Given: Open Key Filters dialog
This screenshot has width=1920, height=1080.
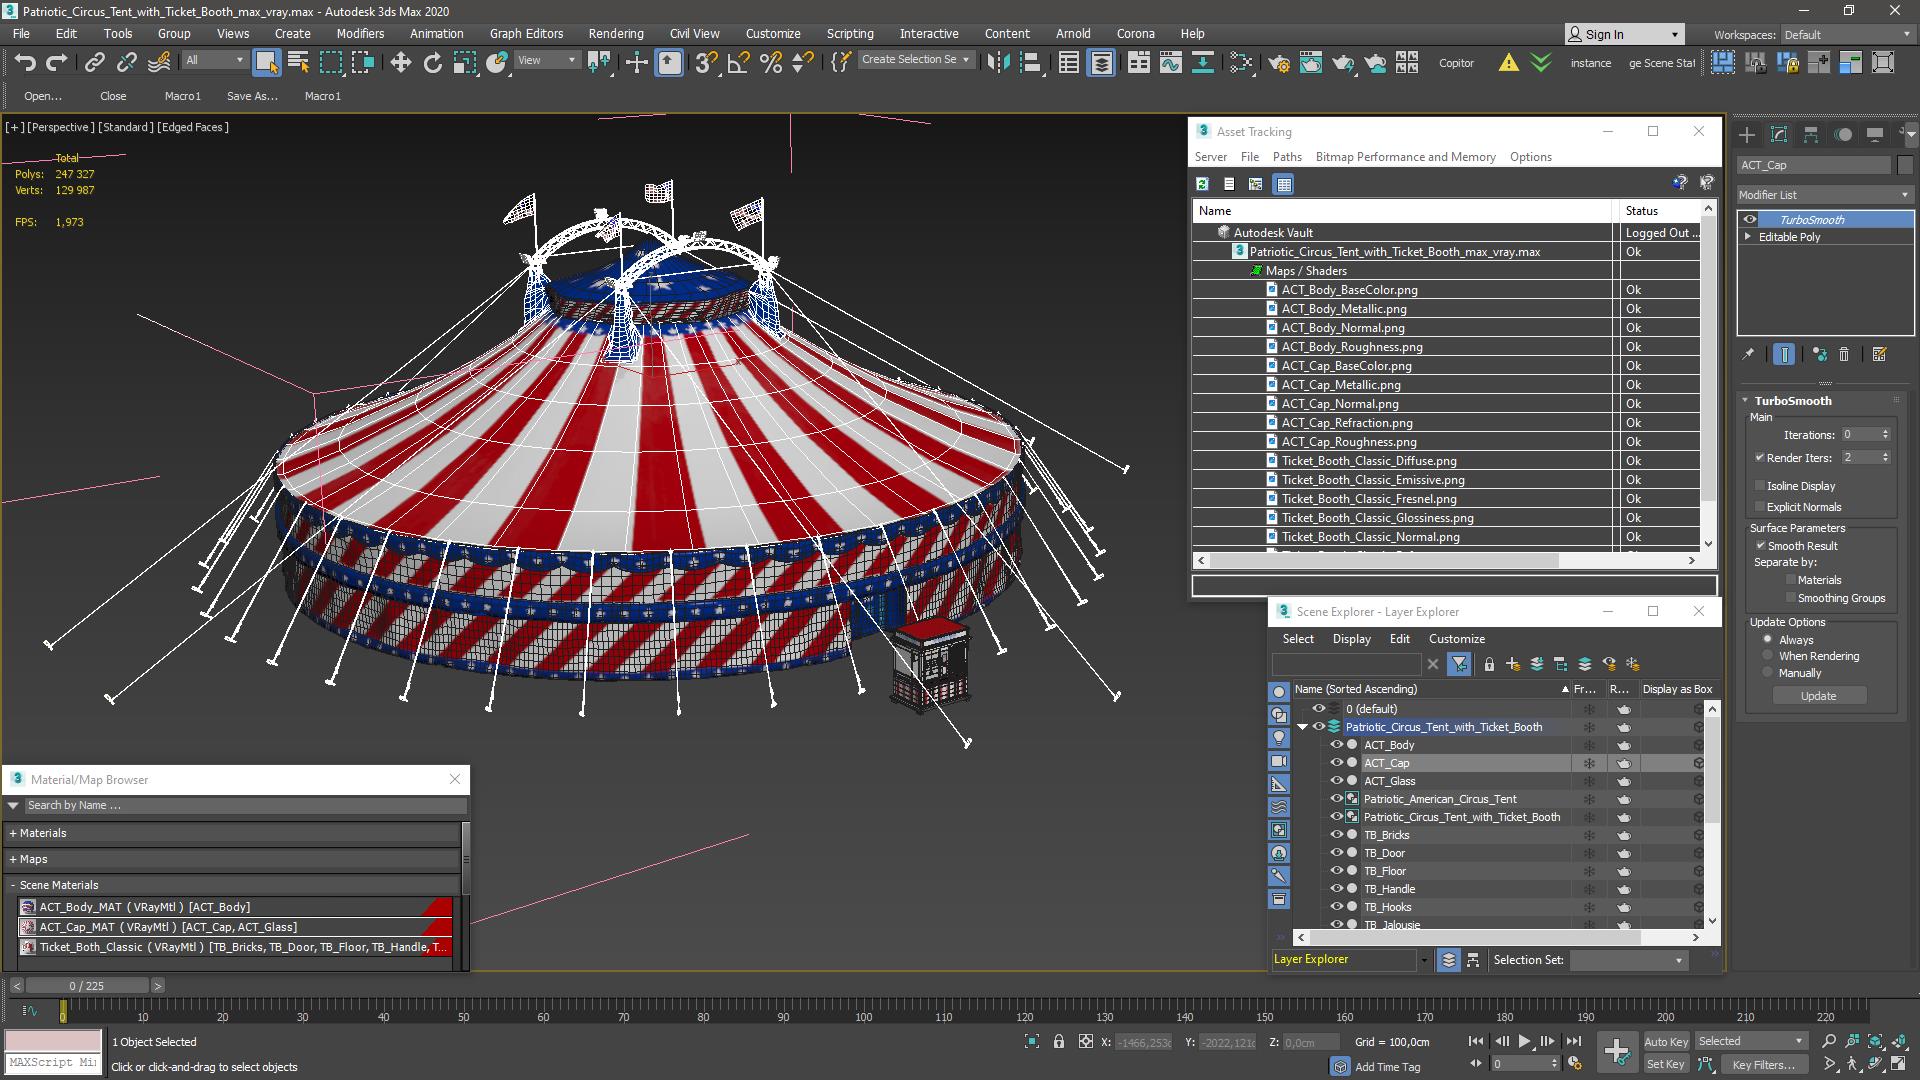Looking at the screenshot, I should pos(1764,1065).
